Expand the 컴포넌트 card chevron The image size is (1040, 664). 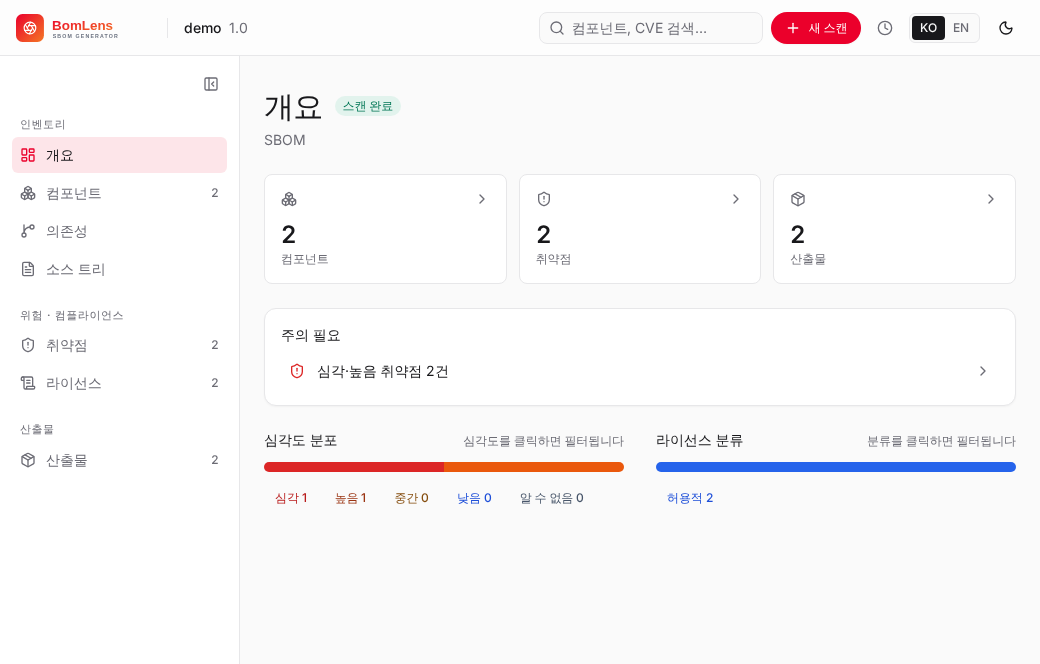point(482,199)
